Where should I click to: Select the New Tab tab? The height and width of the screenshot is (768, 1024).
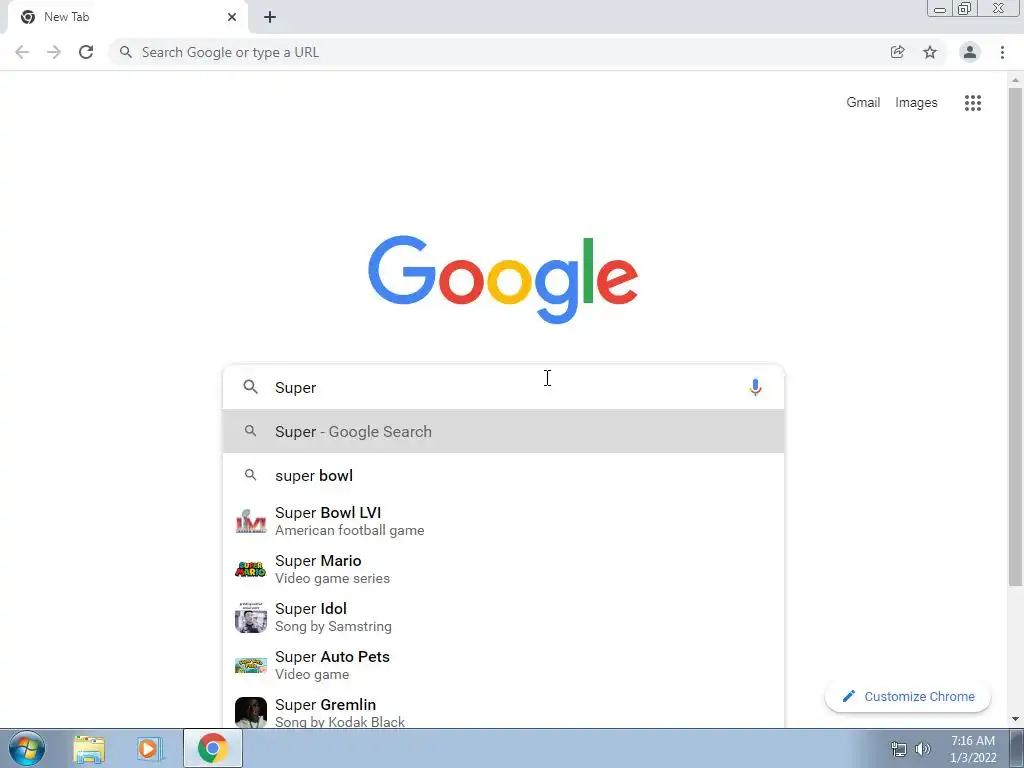pos(127,17)
